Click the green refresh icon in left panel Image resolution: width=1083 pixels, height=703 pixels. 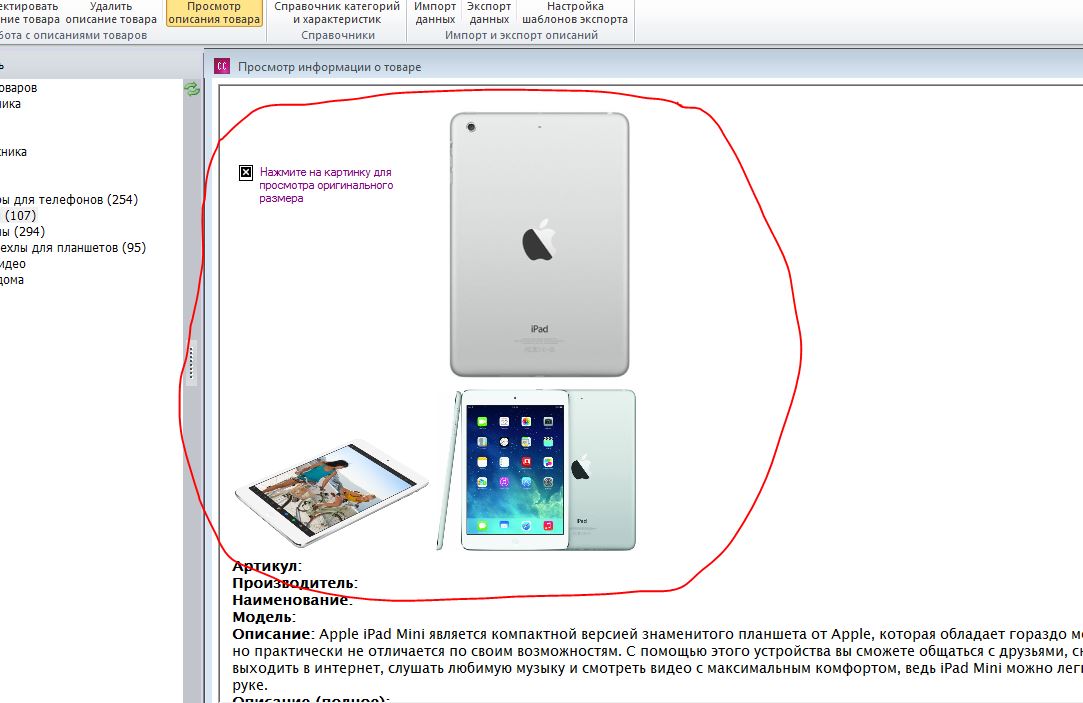click(x=191, y=88)
